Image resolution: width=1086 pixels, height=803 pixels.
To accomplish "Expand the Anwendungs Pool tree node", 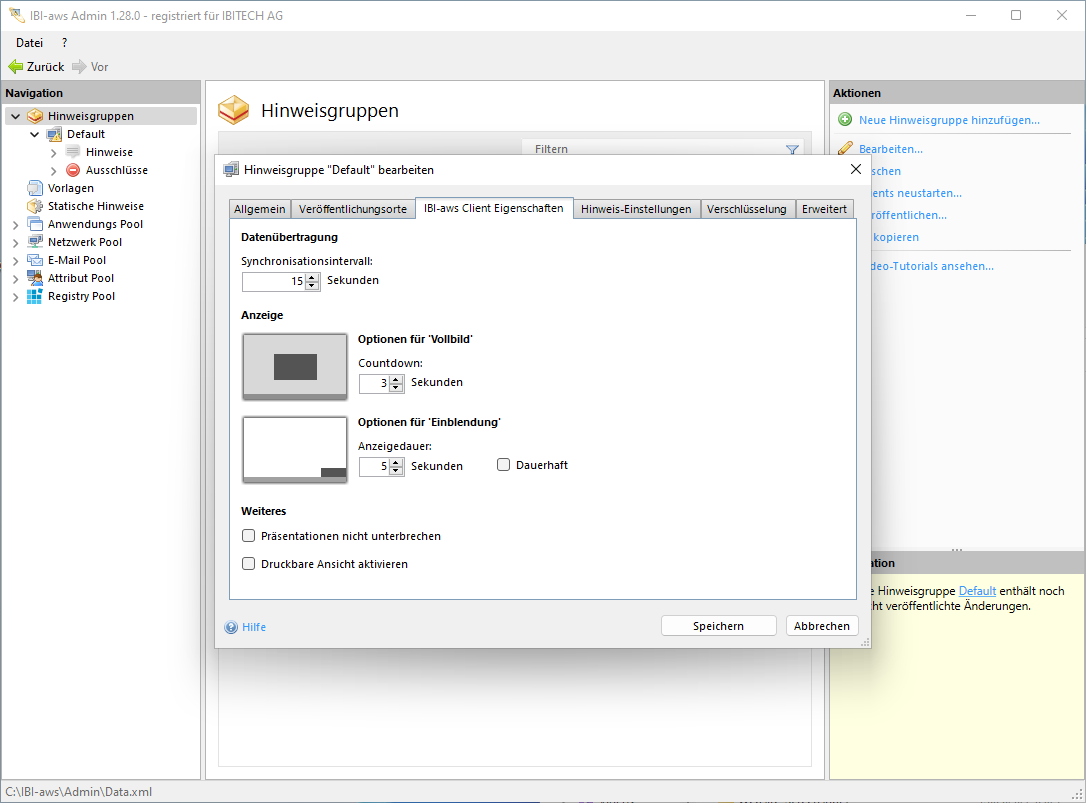I will [x=15, y=224].
